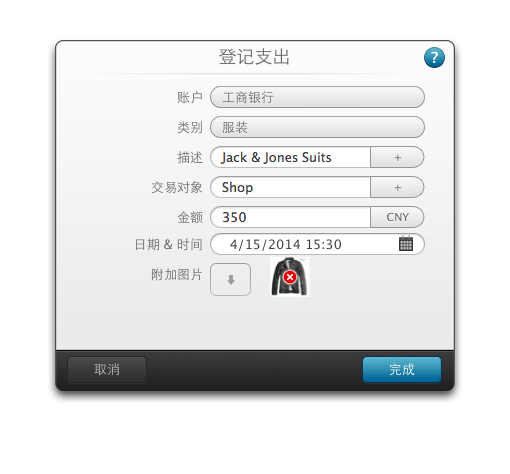Image resolution: width=510 pixels, height=474 pixels.
Task: Click the 日期 & 时间 label
Action: 168,244
